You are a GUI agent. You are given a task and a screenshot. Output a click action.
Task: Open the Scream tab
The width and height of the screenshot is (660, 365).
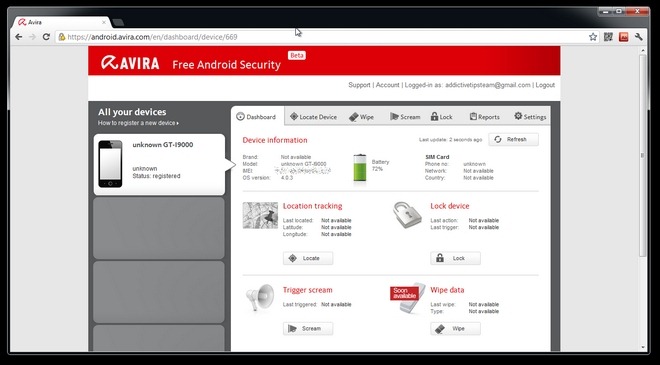coord(405,117)
